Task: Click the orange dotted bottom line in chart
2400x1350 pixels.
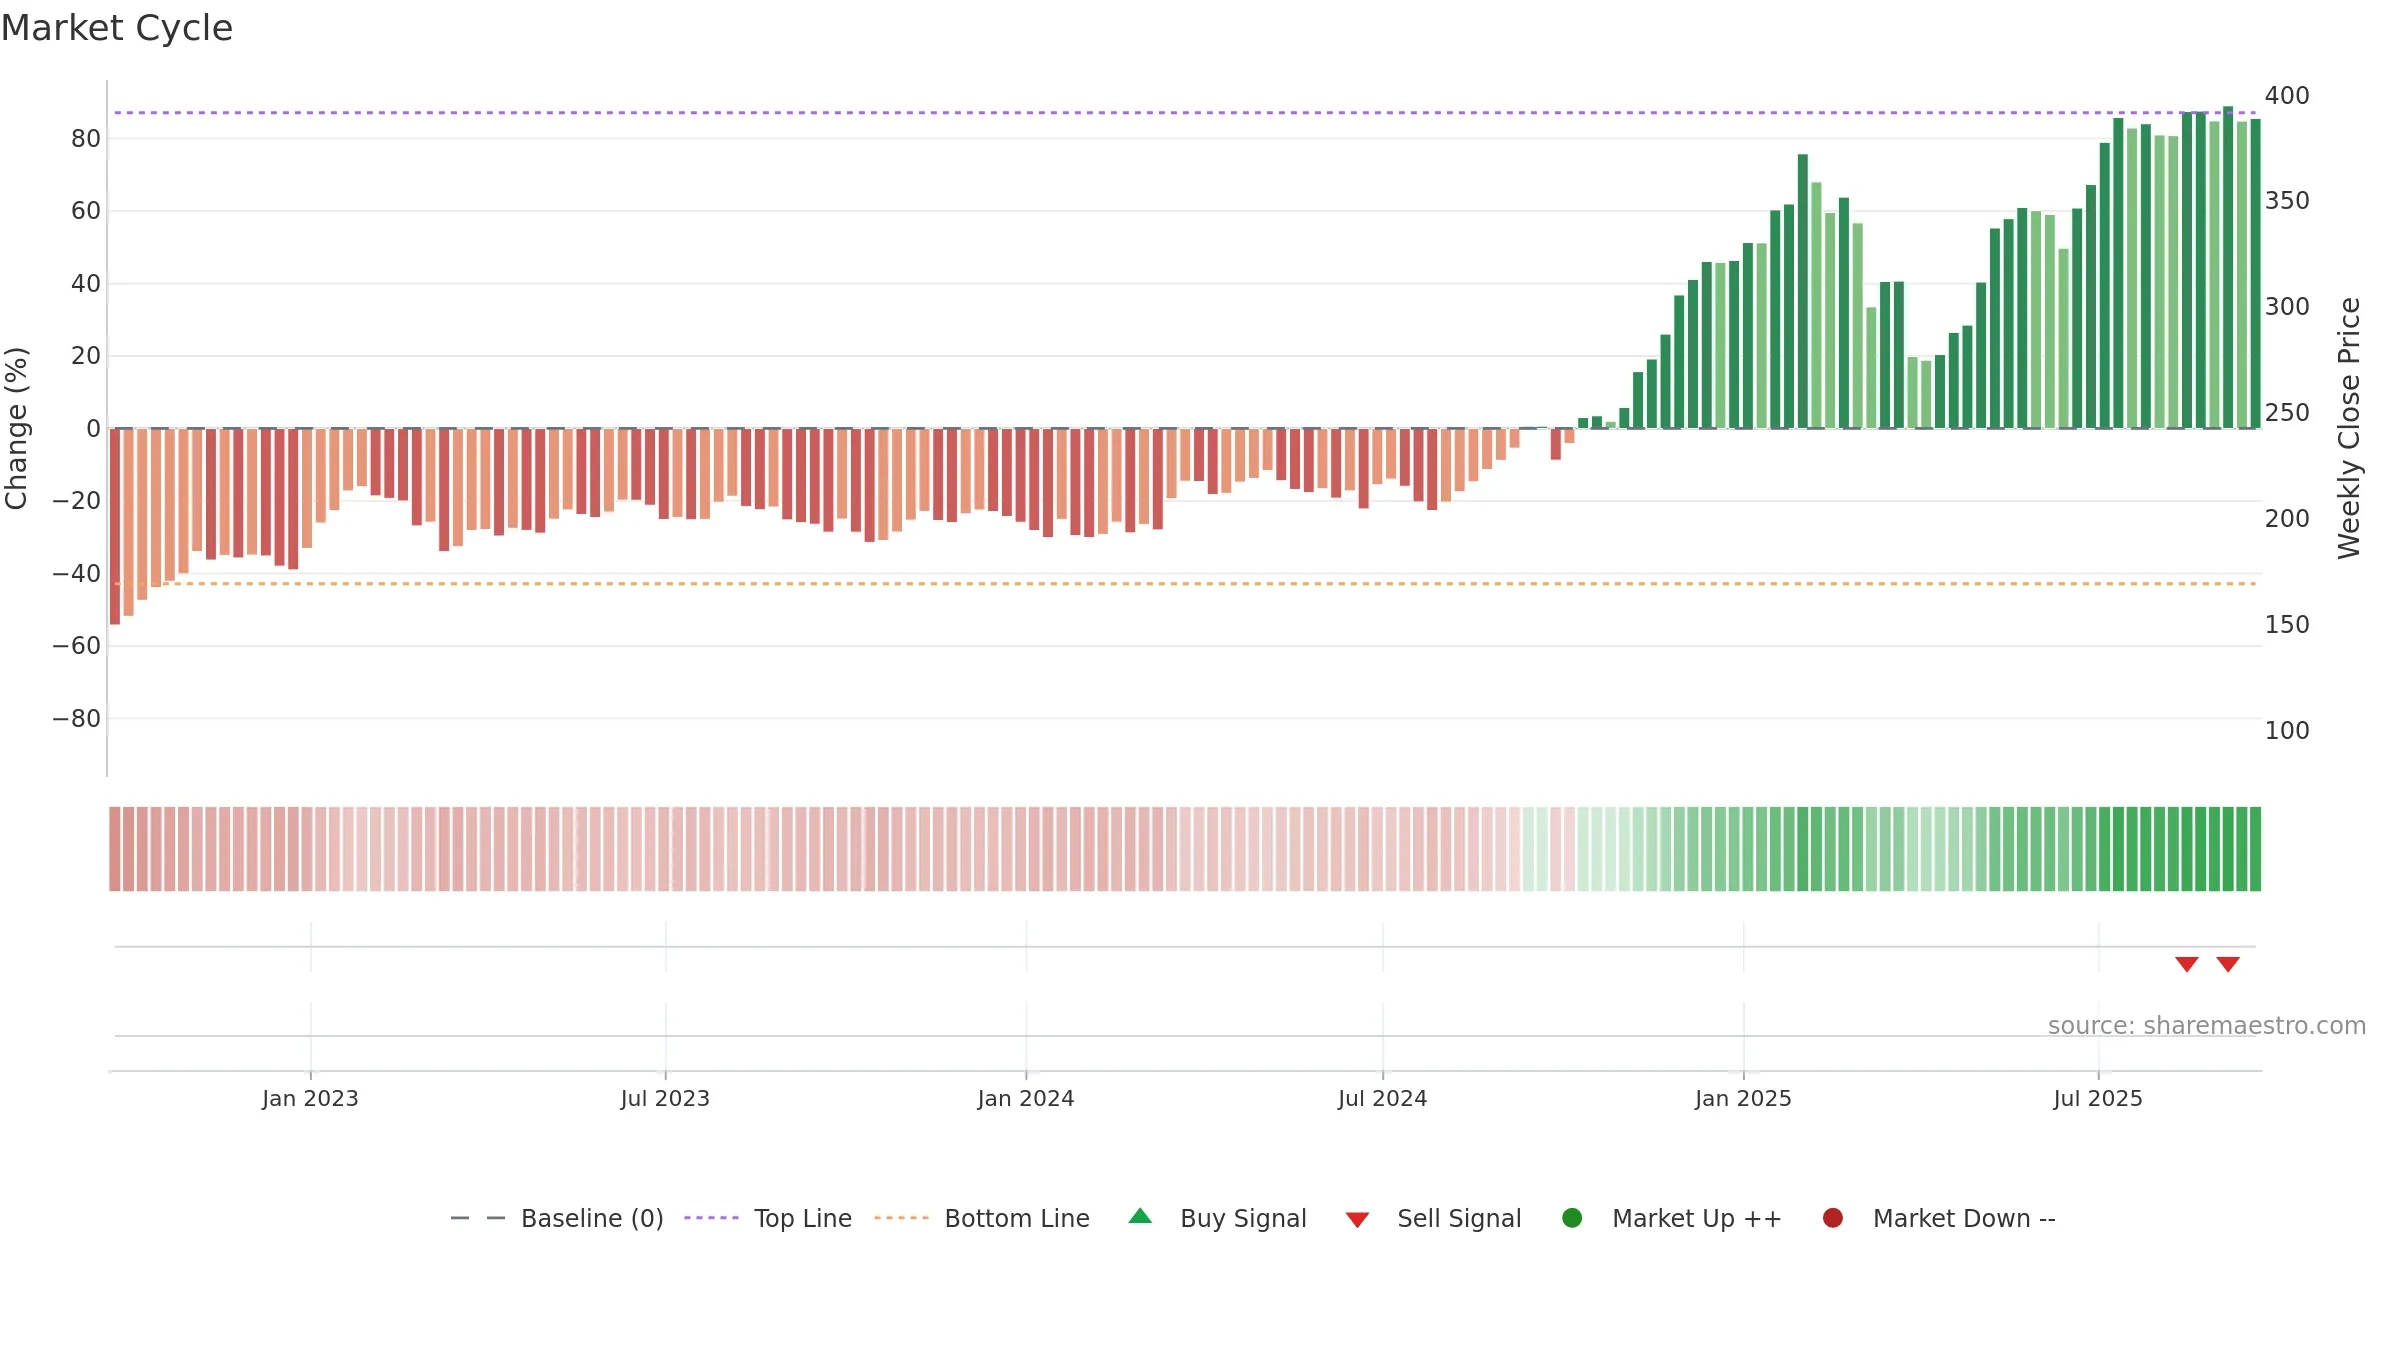Action: click(1185, 584)
